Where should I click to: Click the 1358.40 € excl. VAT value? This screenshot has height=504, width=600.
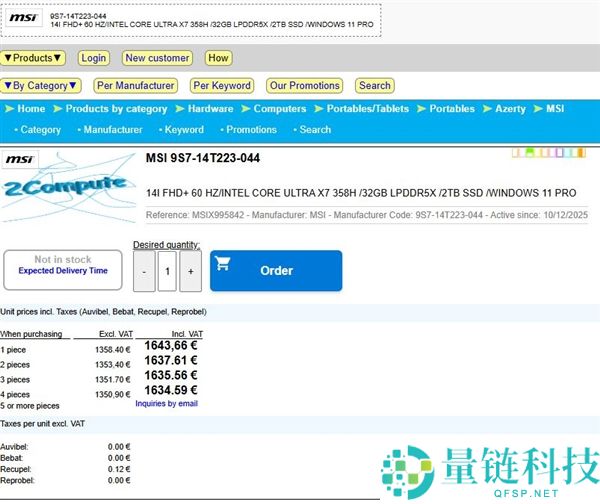113,350
